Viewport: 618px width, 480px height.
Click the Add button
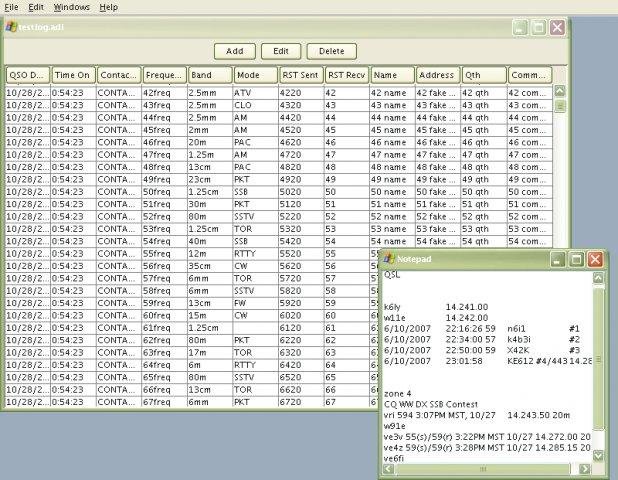coord(235,51)
